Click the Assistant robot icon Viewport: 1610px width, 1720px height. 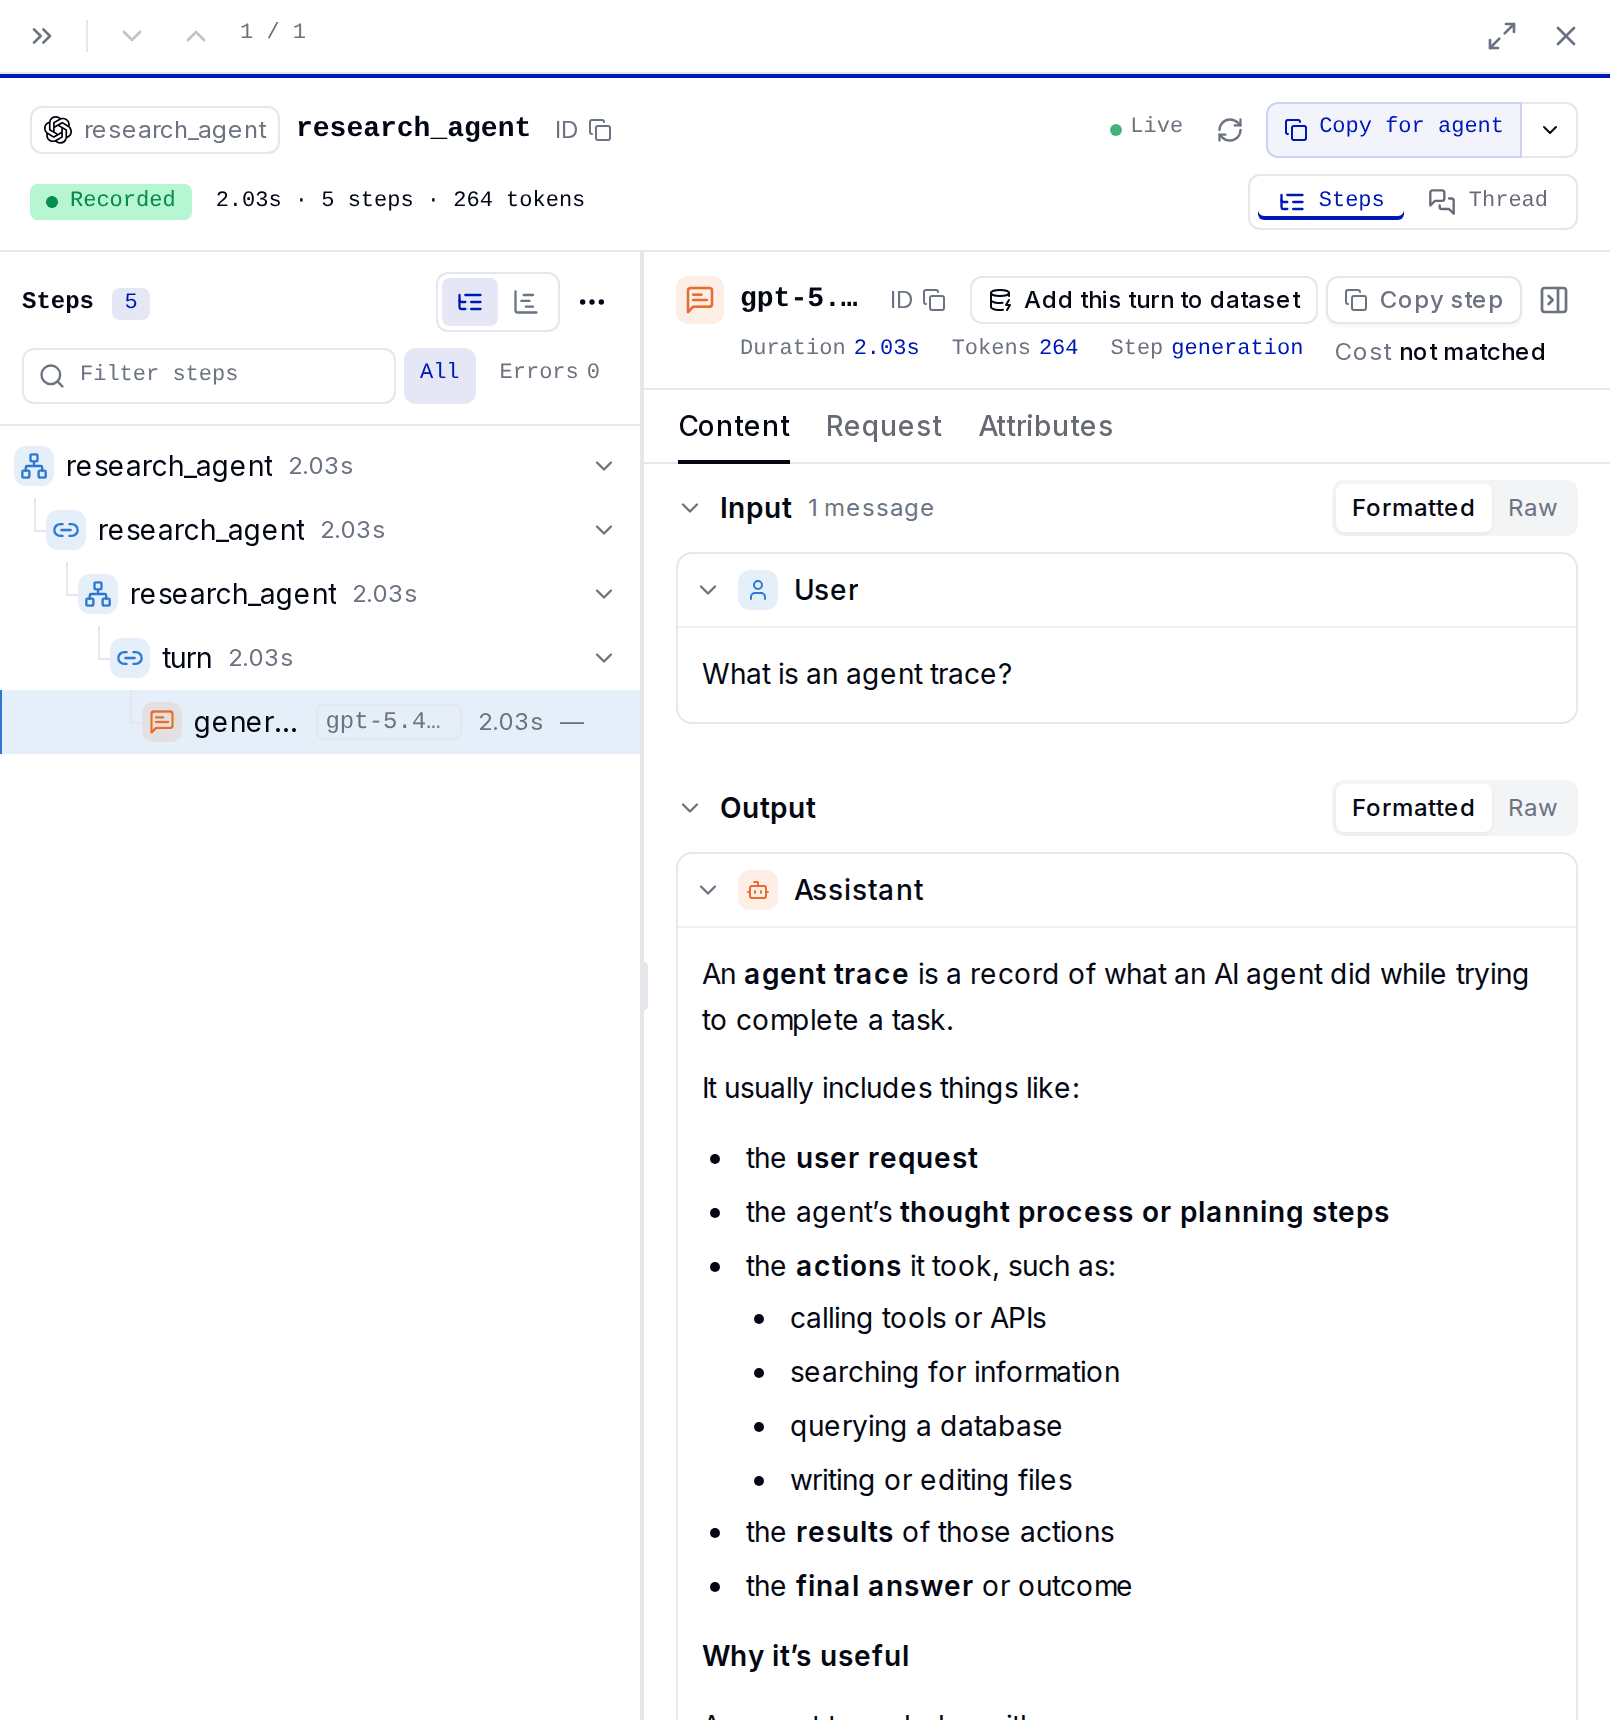point(758,890)
